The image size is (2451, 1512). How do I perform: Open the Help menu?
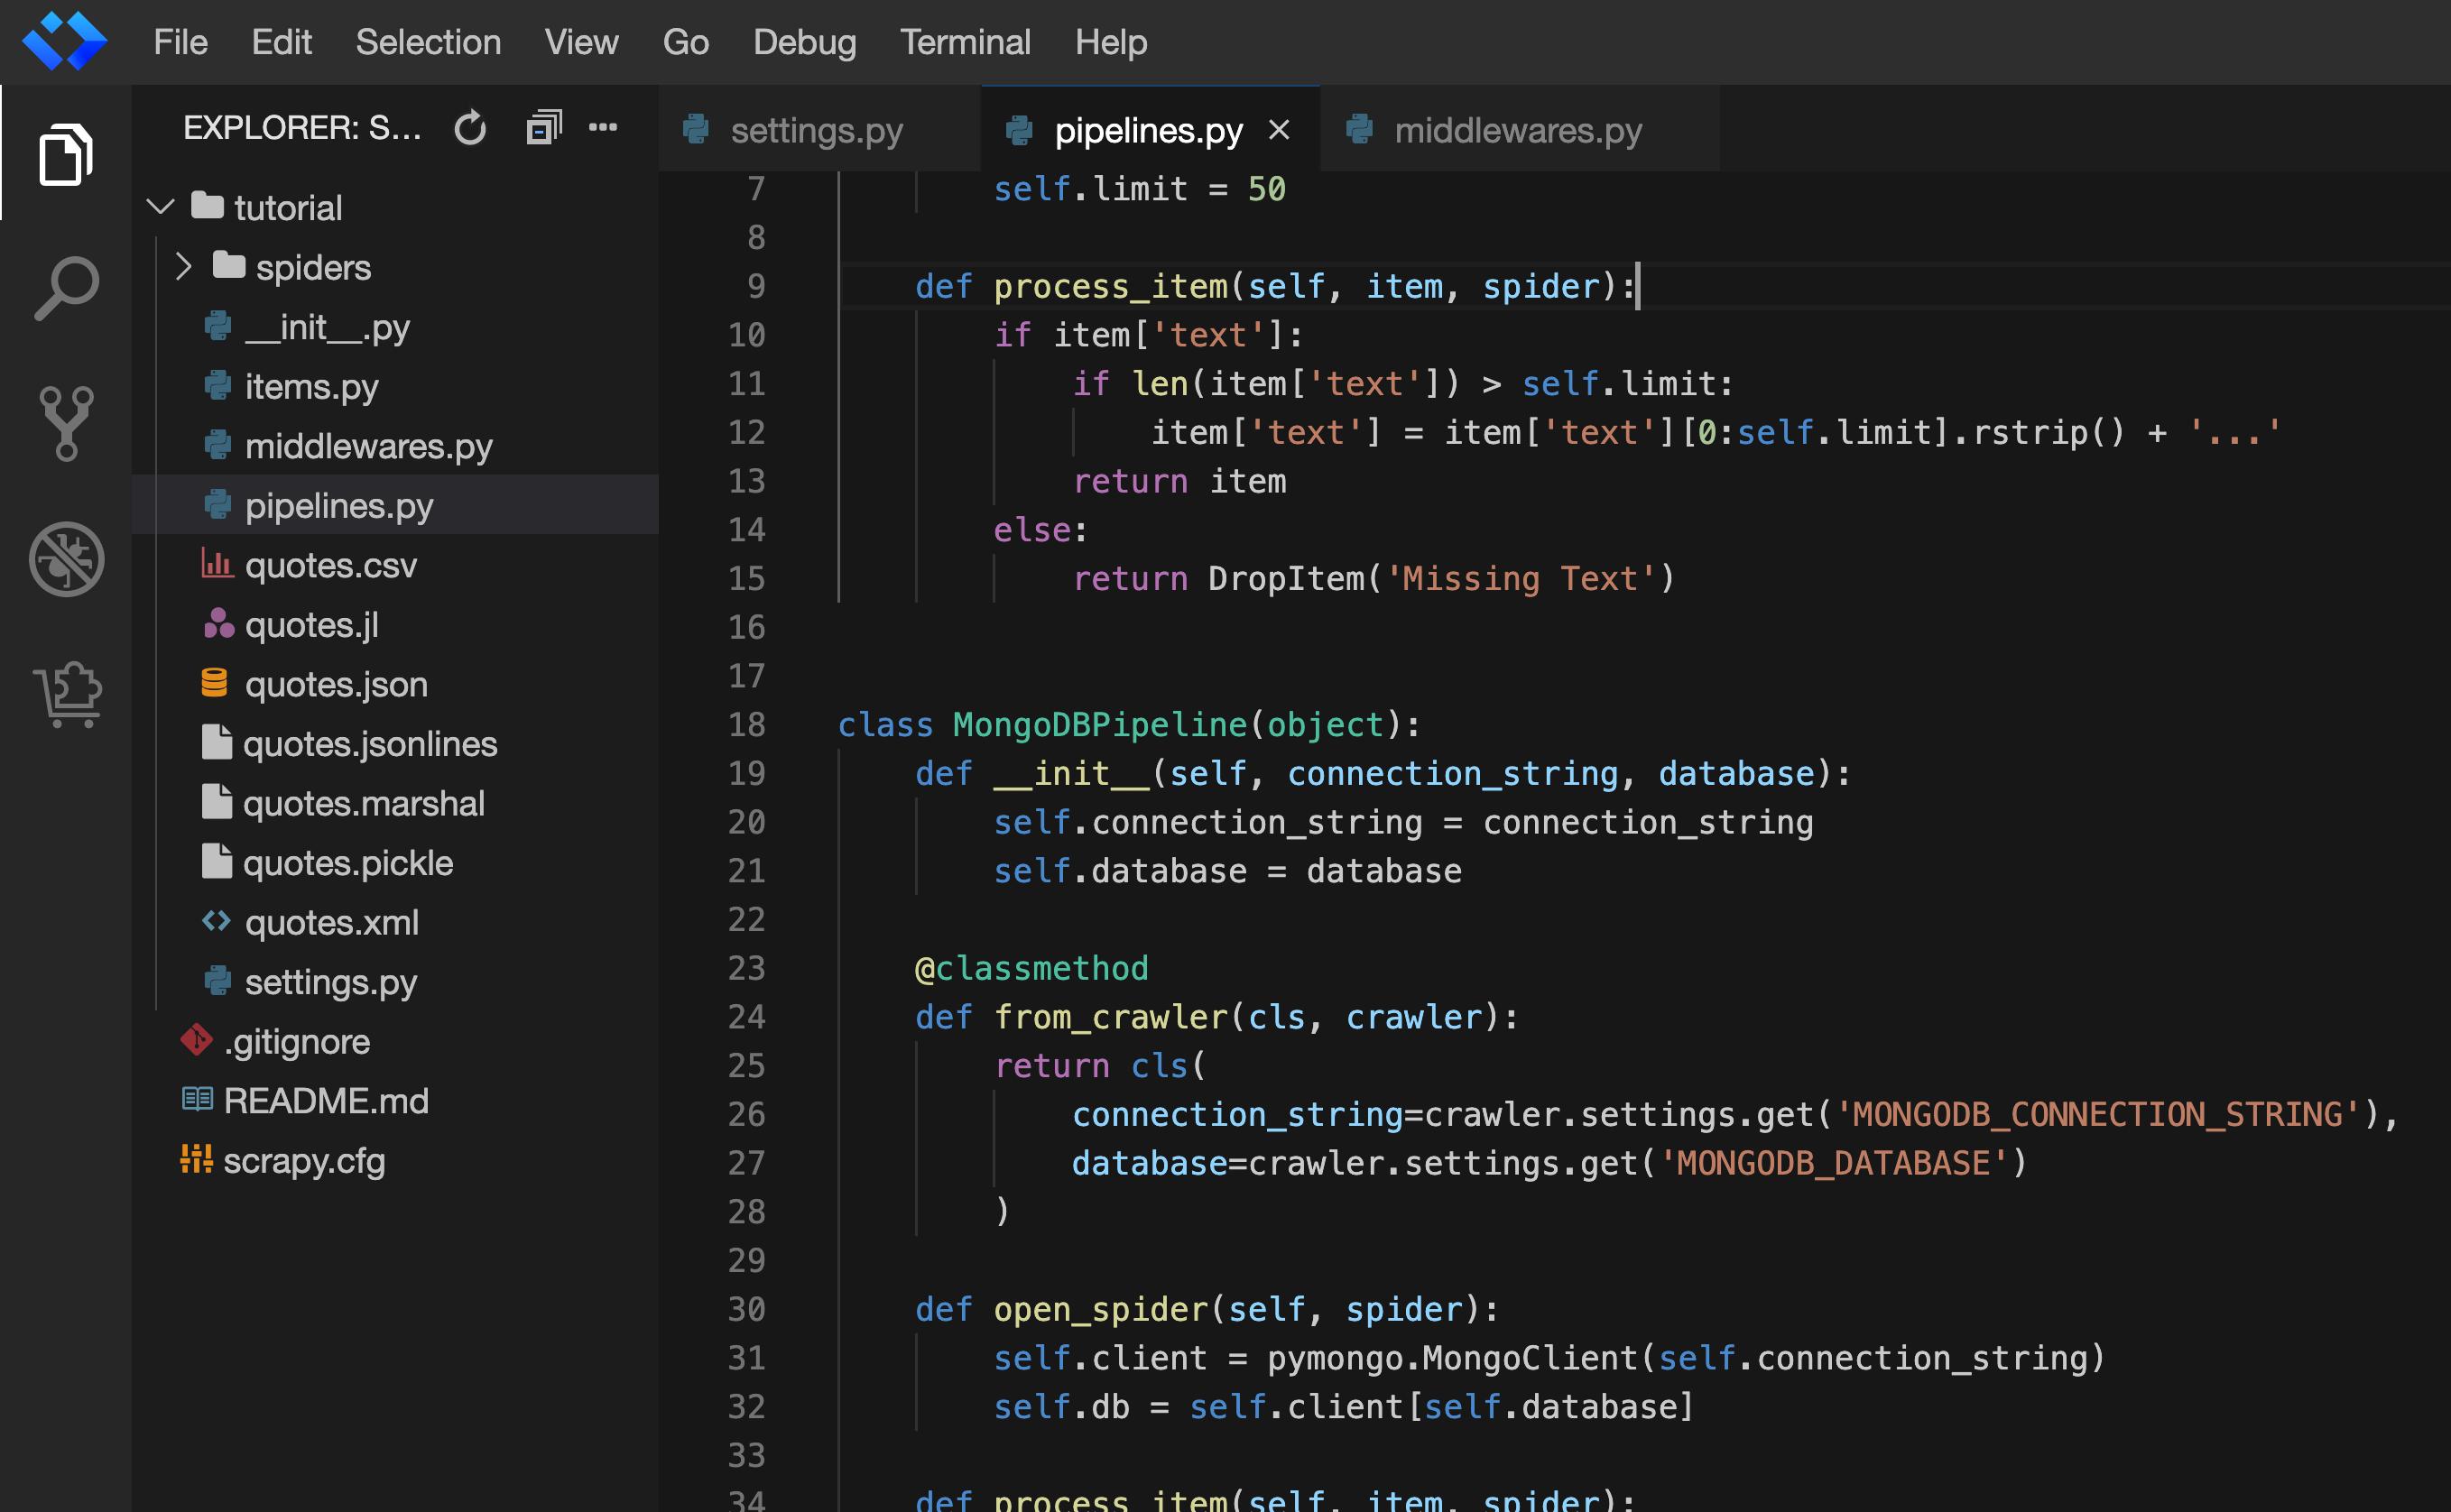tap(1111, 42)
